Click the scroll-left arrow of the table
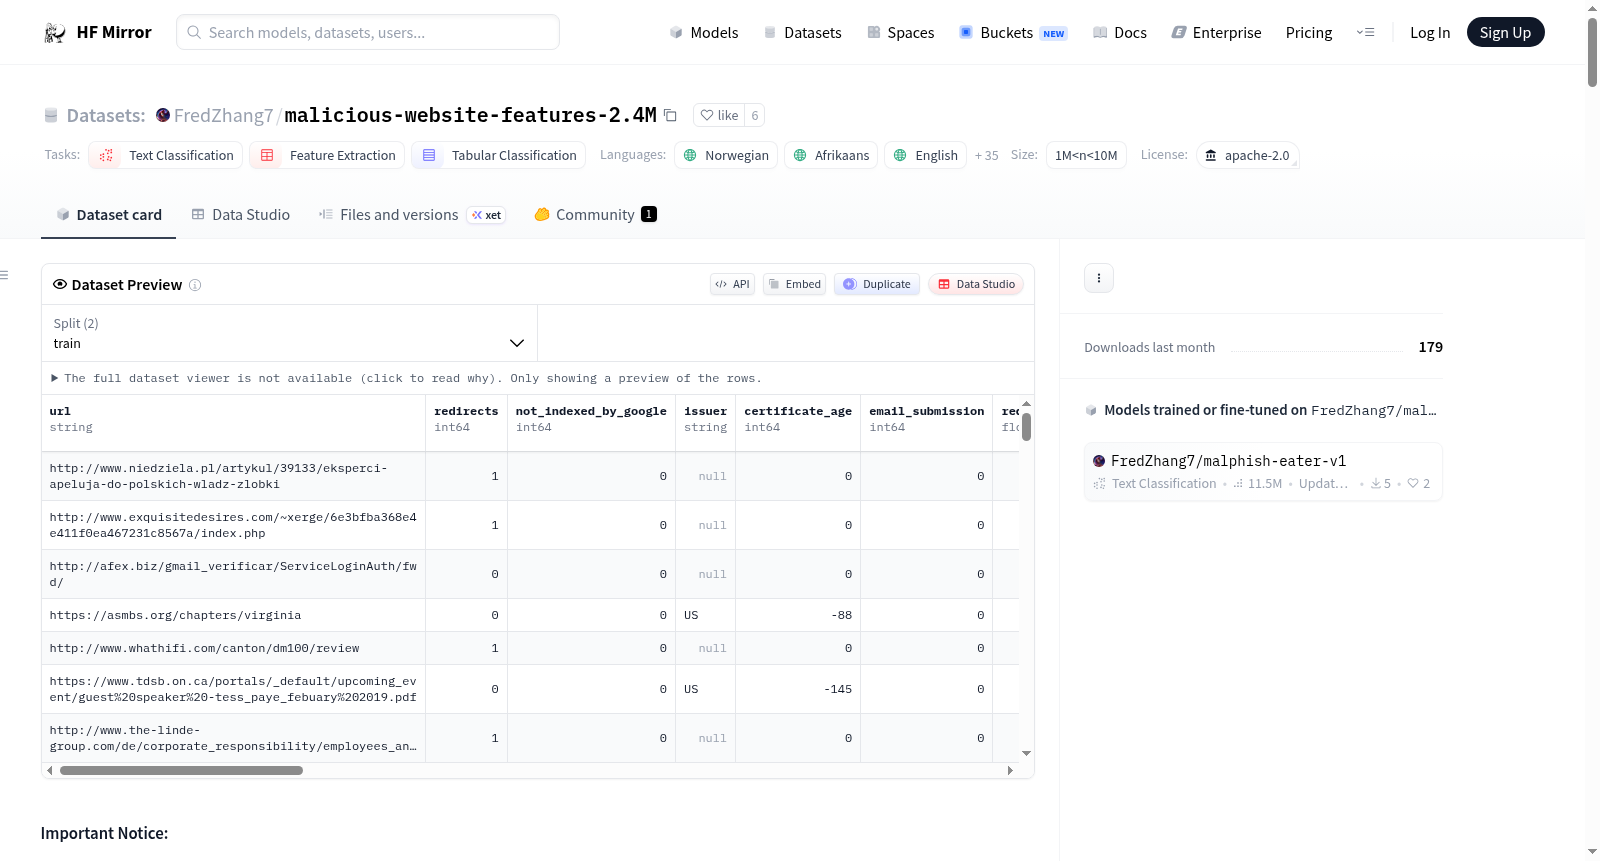This screenshot has width=1600, height=861. tap(50, 770)
